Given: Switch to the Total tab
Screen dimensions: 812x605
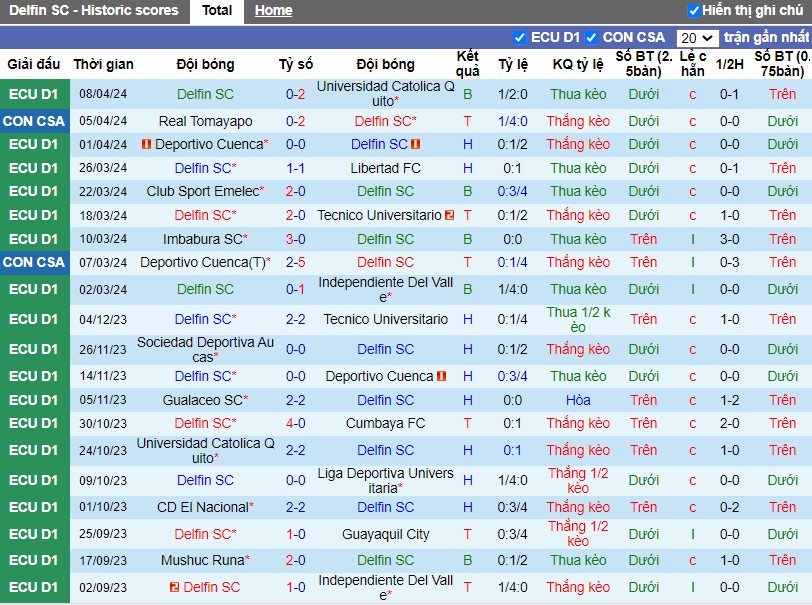Looking at the screenshot, I should coord(217,11).
